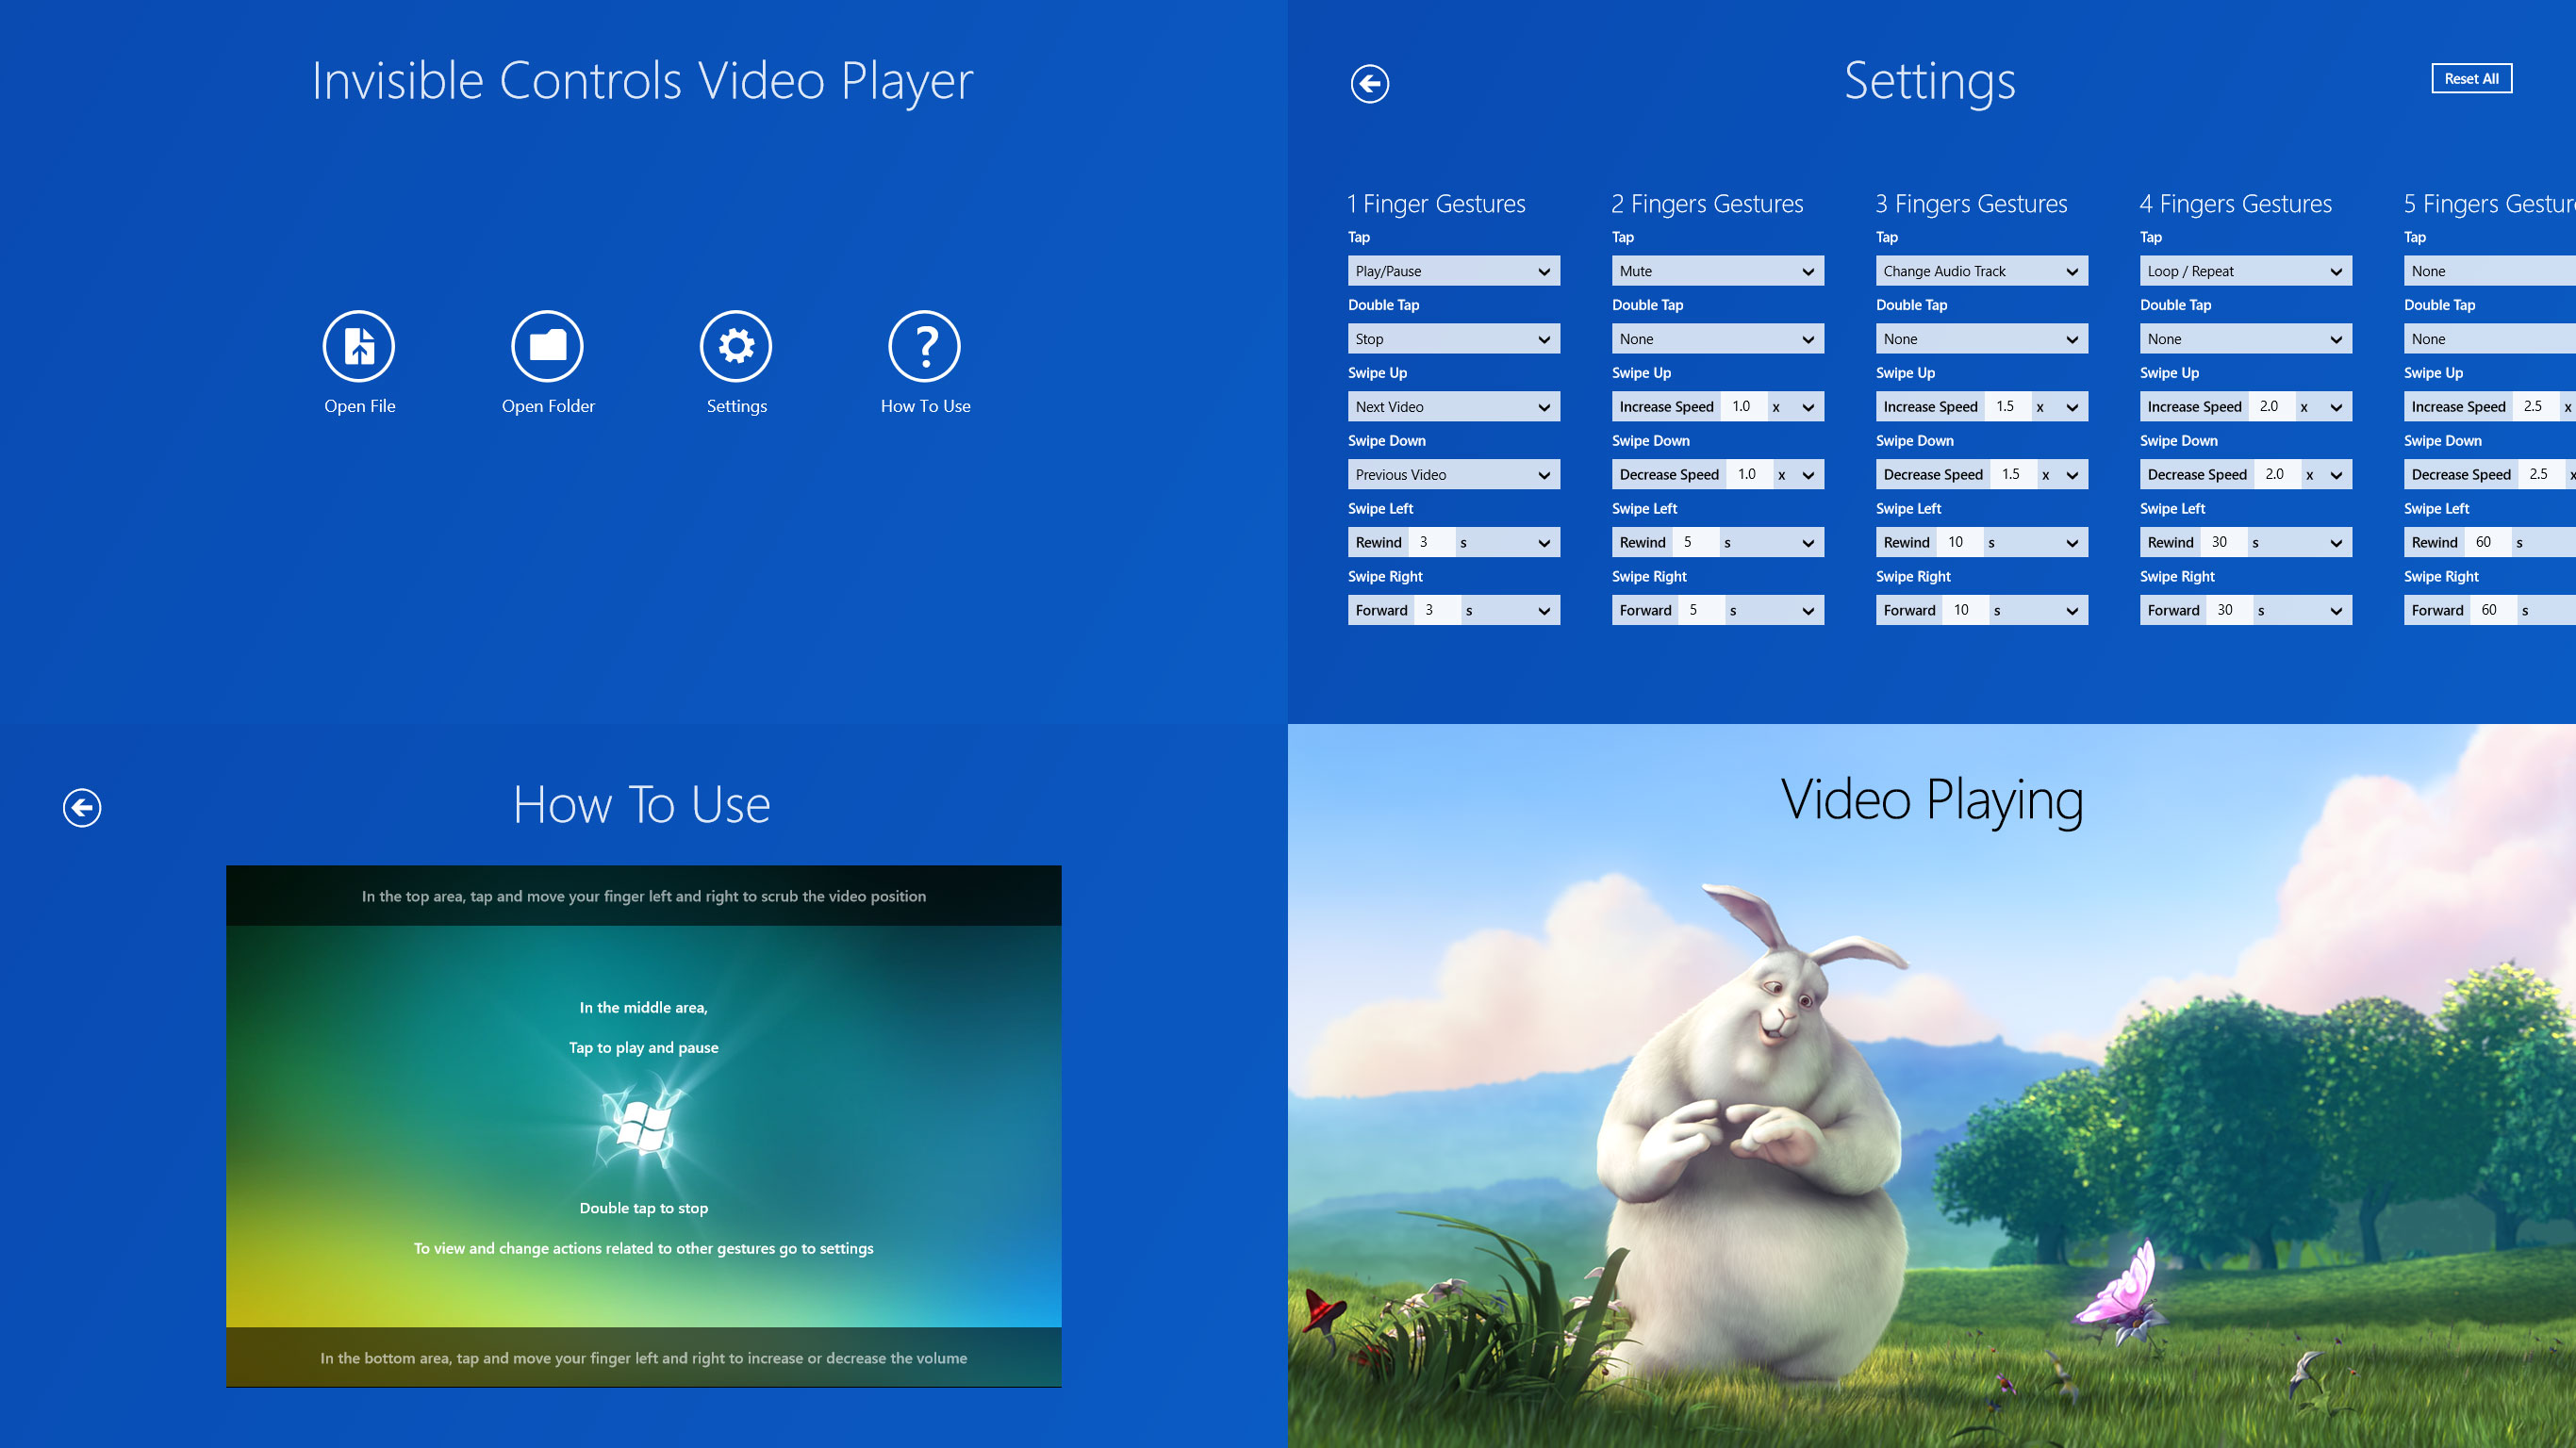Expand 2 Fingers Swipe Left Rewind arrow
The width and height of the screenshot is (2576, 1448).
1808,543
